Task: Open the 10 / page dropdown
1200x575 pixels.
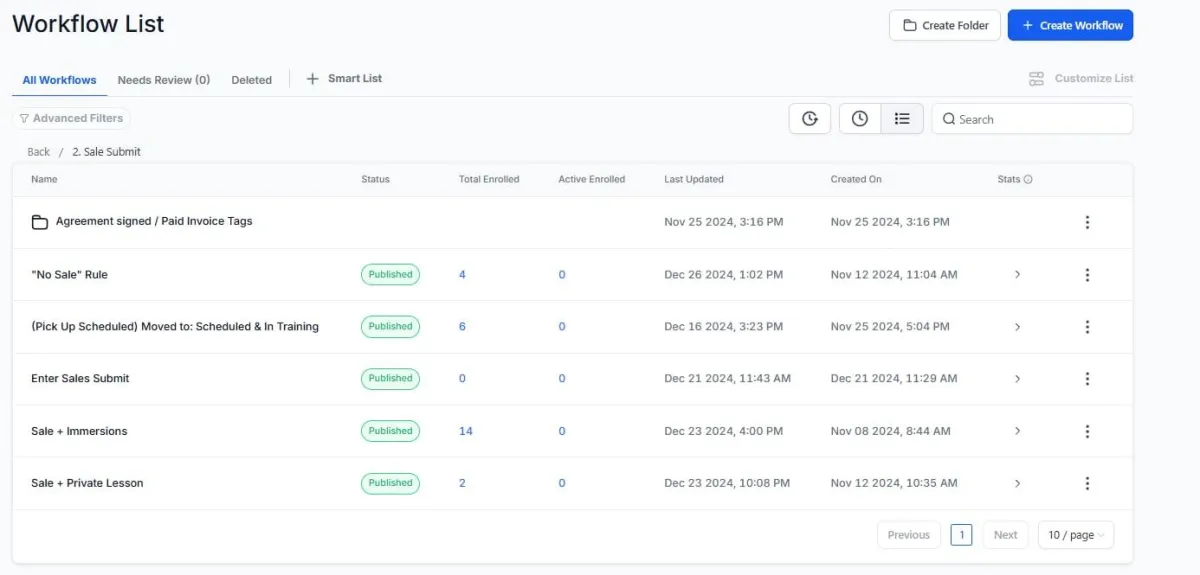Action: click(x=1075, y=535)
